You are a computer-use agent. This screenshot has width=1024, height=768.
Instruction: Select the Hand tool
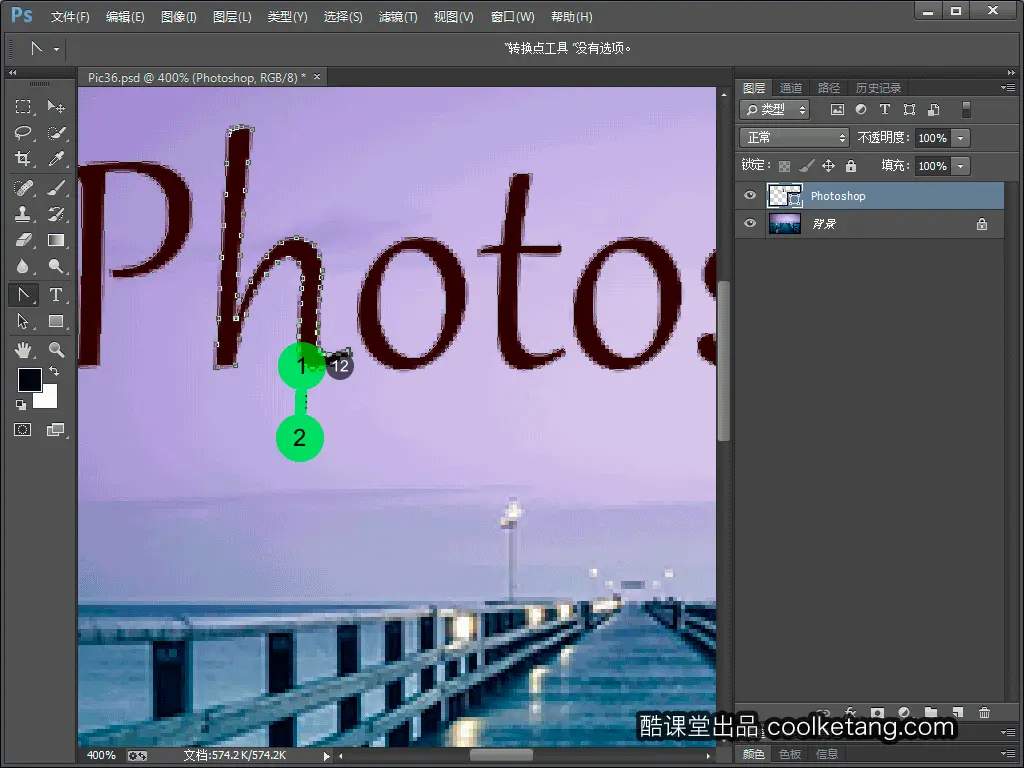[x=23, y=350]
